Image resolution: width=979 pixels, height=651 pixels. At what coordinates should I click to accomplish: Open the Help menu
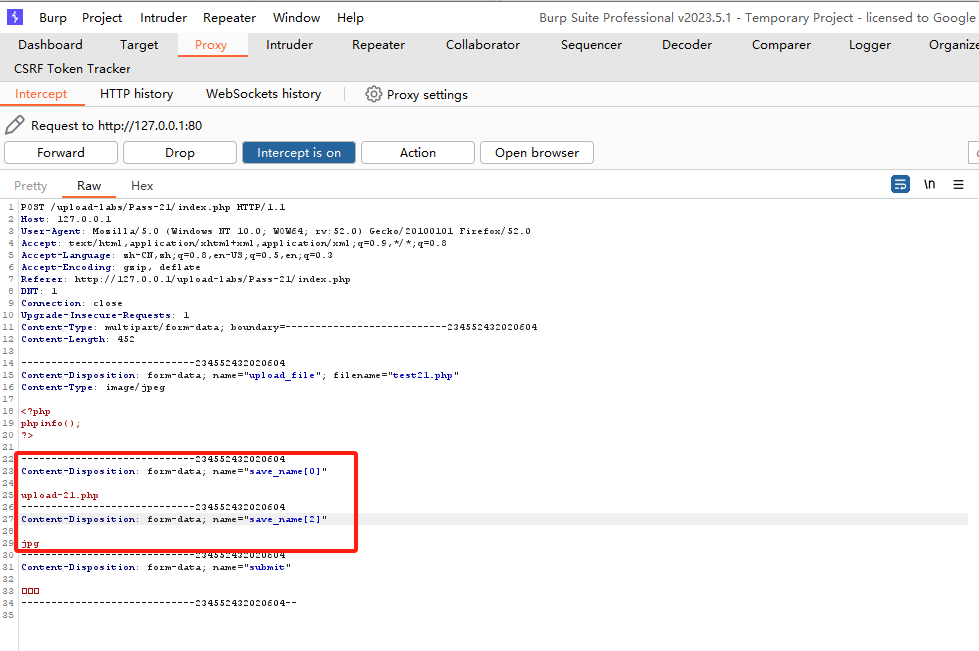click(x=350, y=17)
